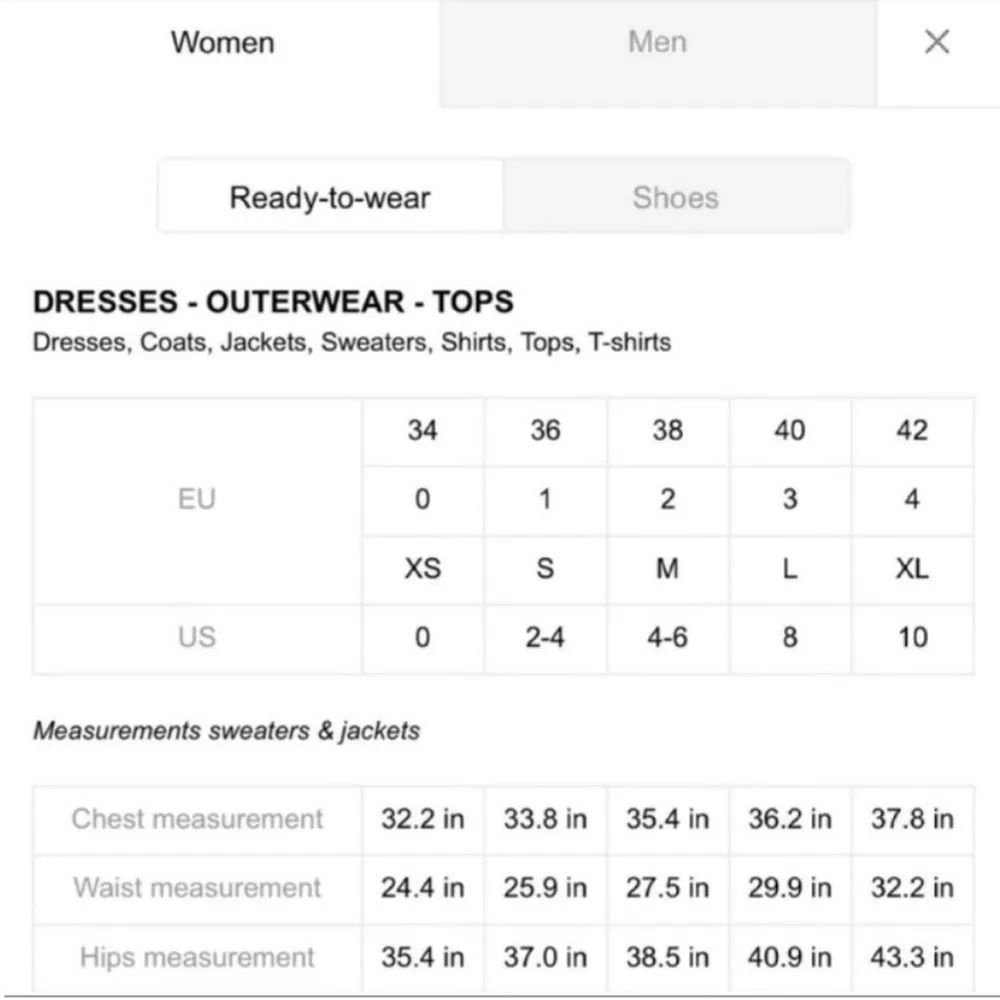
Task: Select the M size cell
Action: [667, 569]
